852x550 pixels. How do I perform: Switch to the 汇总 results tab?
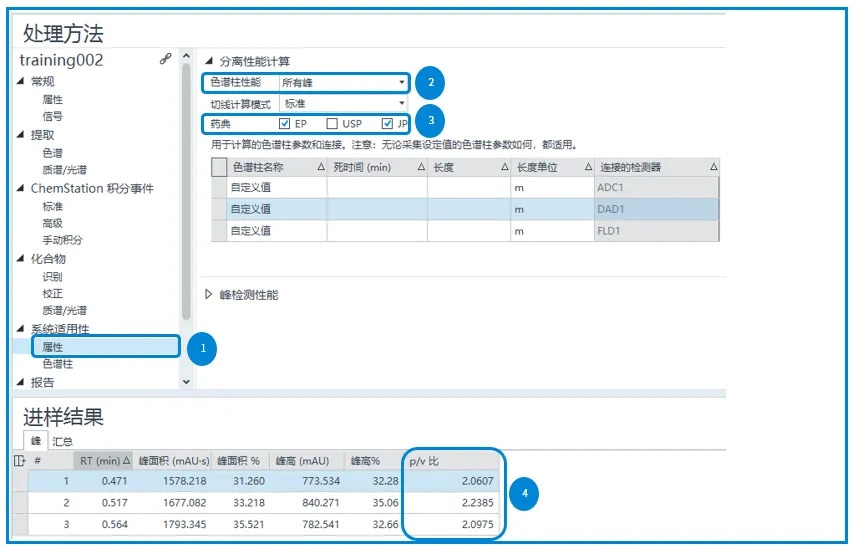click(x=61, y=440)
